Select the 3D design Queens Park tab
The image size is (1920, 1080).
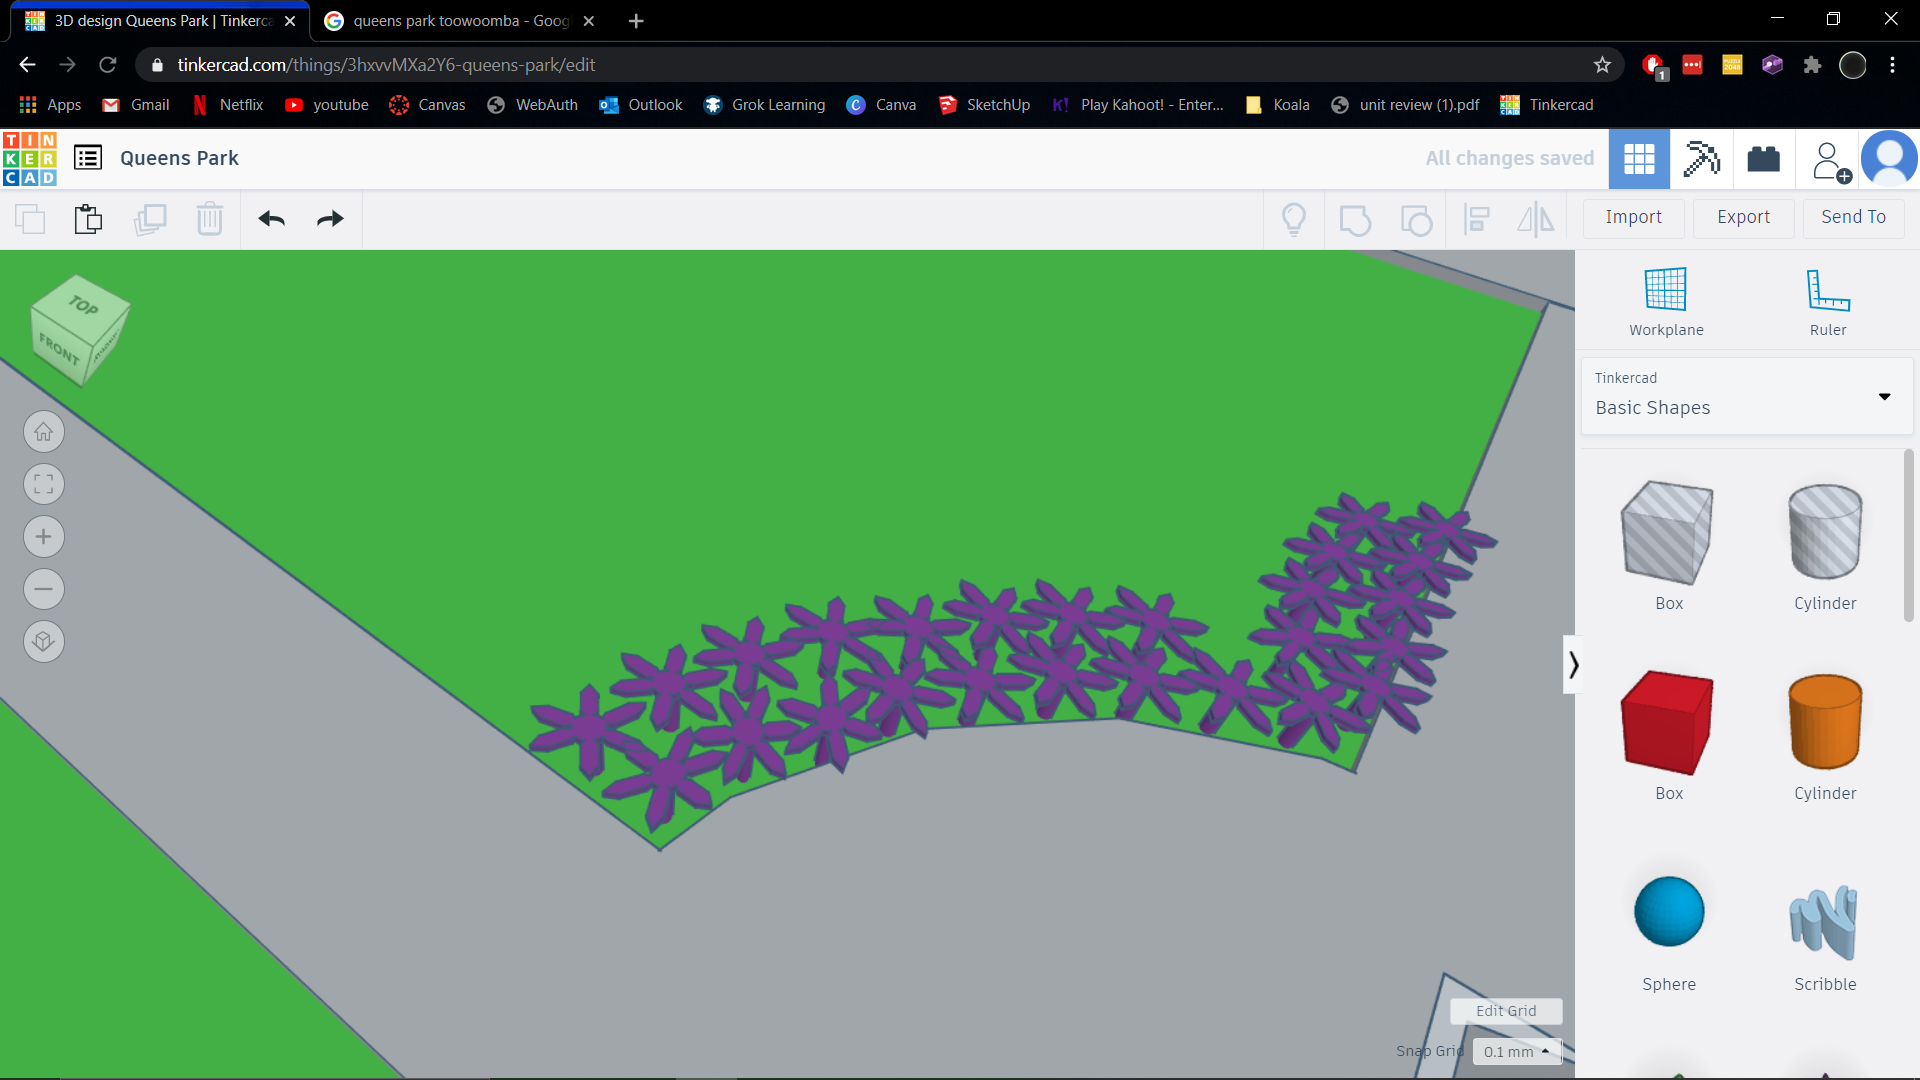(160, 21)
